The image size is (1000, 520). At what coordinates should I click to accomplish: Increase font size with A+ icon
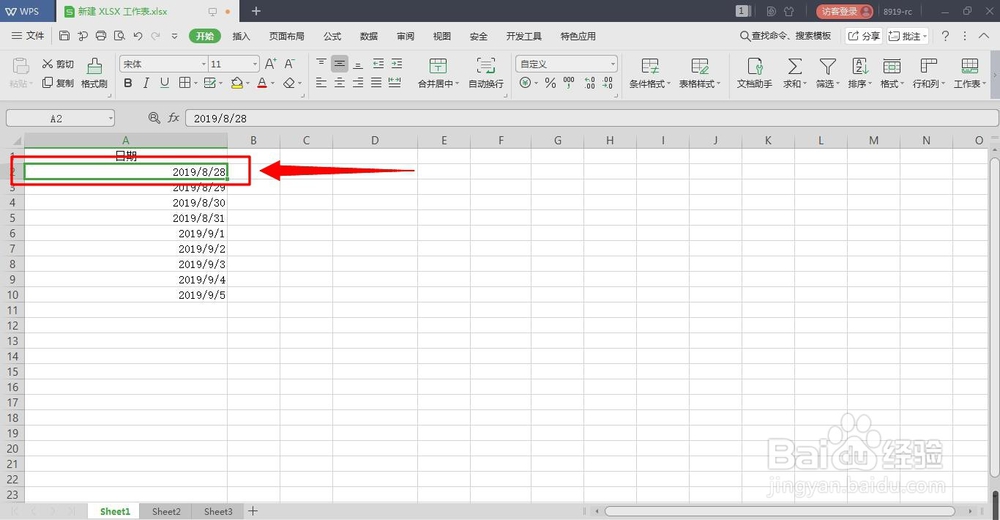coord(270,64)
